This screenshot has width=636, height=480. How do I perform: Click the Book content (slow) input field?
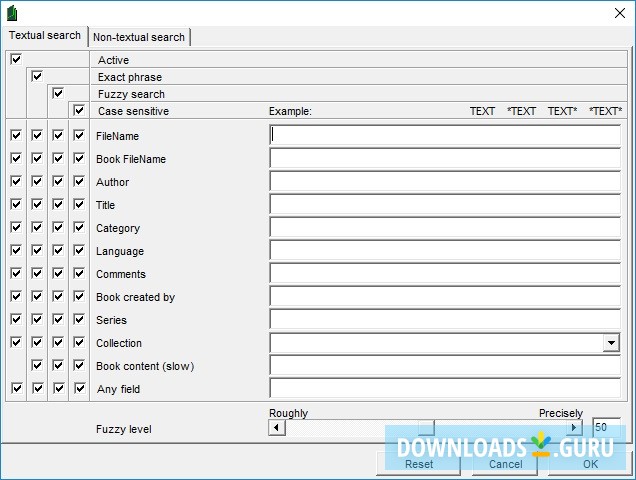pyautogui.click(x=445, y=366)
